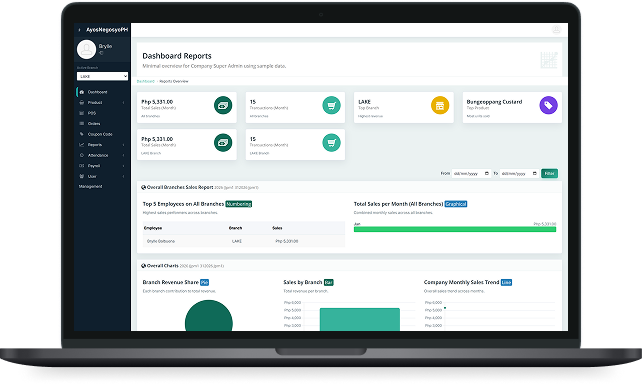Screen dimensions: 642x385
Task: Click the Coupon Code tag icon
Action: pos(82,134)
